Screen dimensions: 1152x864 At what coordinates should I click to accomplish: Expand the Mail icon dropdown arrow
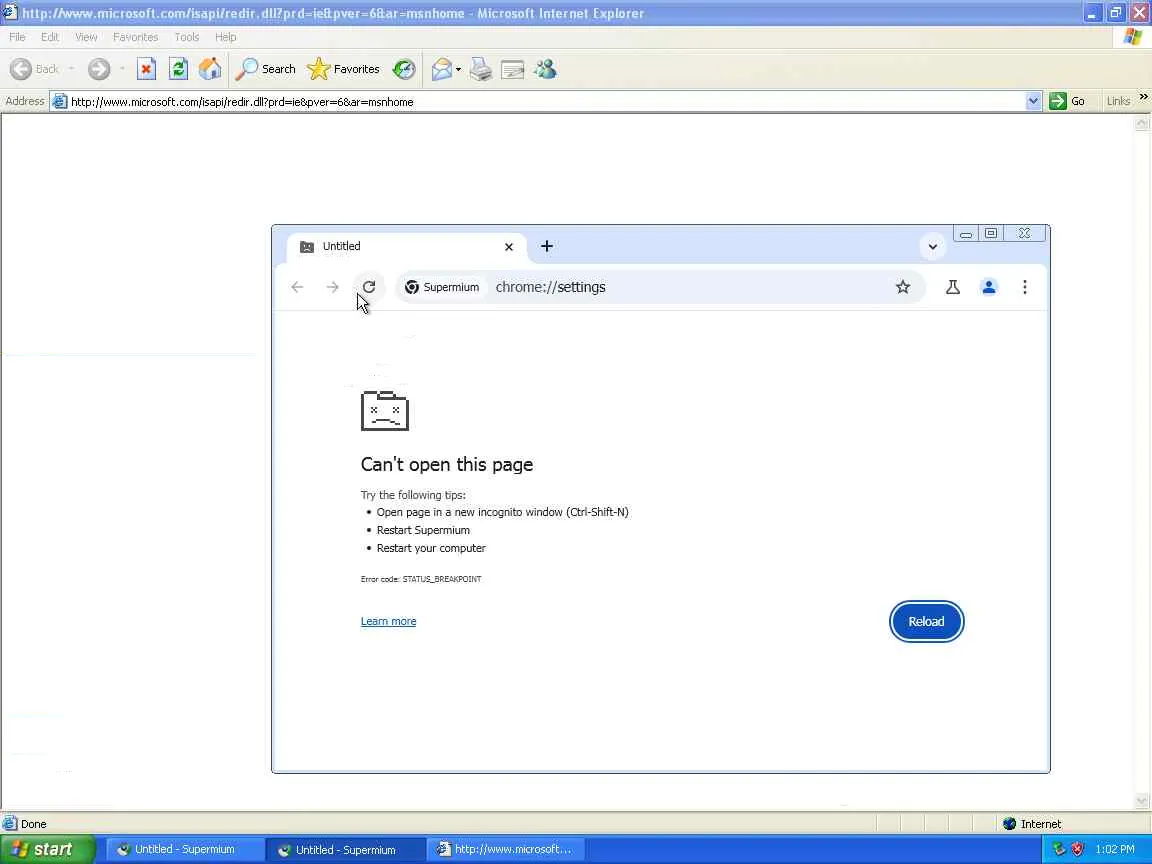(458, 69)
